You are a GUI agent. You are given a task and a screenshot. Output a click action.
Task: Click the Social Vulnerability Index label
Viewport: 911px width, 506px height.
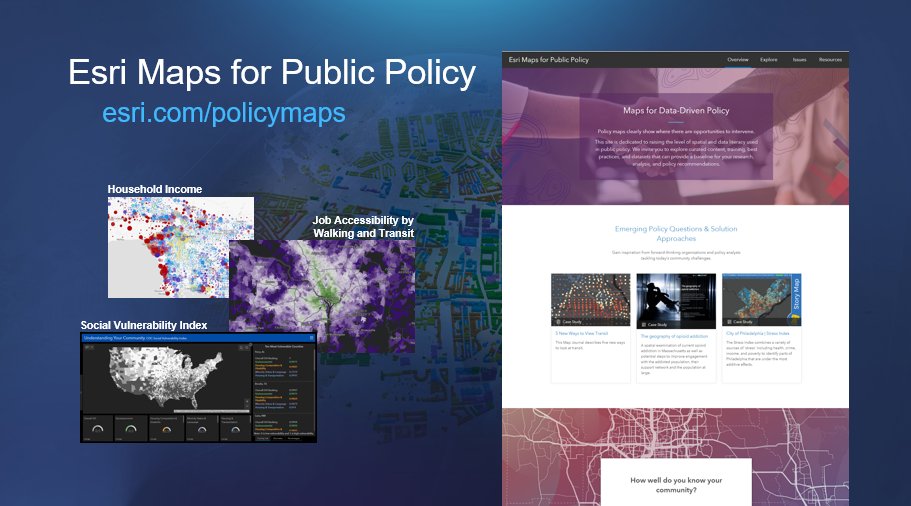tap(144, 325)
